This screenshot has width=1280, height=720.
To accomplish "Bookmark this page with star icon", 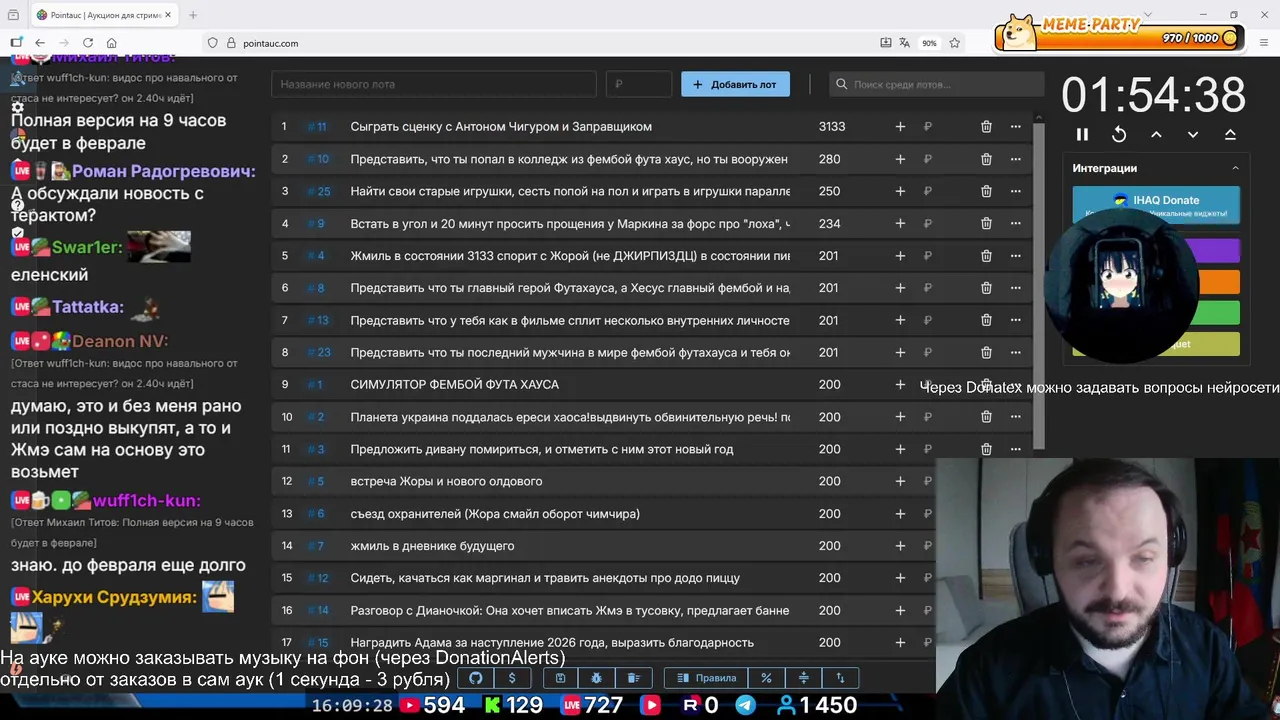I will coord(954,43).
